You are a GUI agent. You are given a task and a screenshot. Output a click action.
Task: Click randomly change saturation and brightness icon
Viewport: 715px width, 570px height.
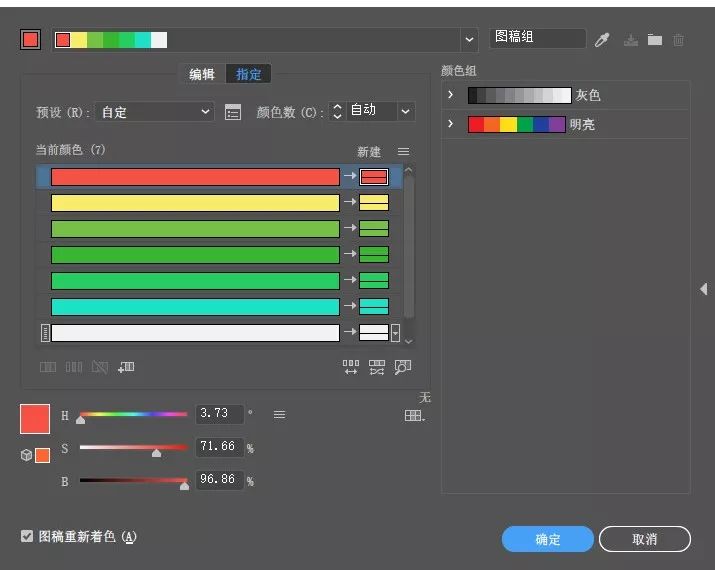[377, 367]
